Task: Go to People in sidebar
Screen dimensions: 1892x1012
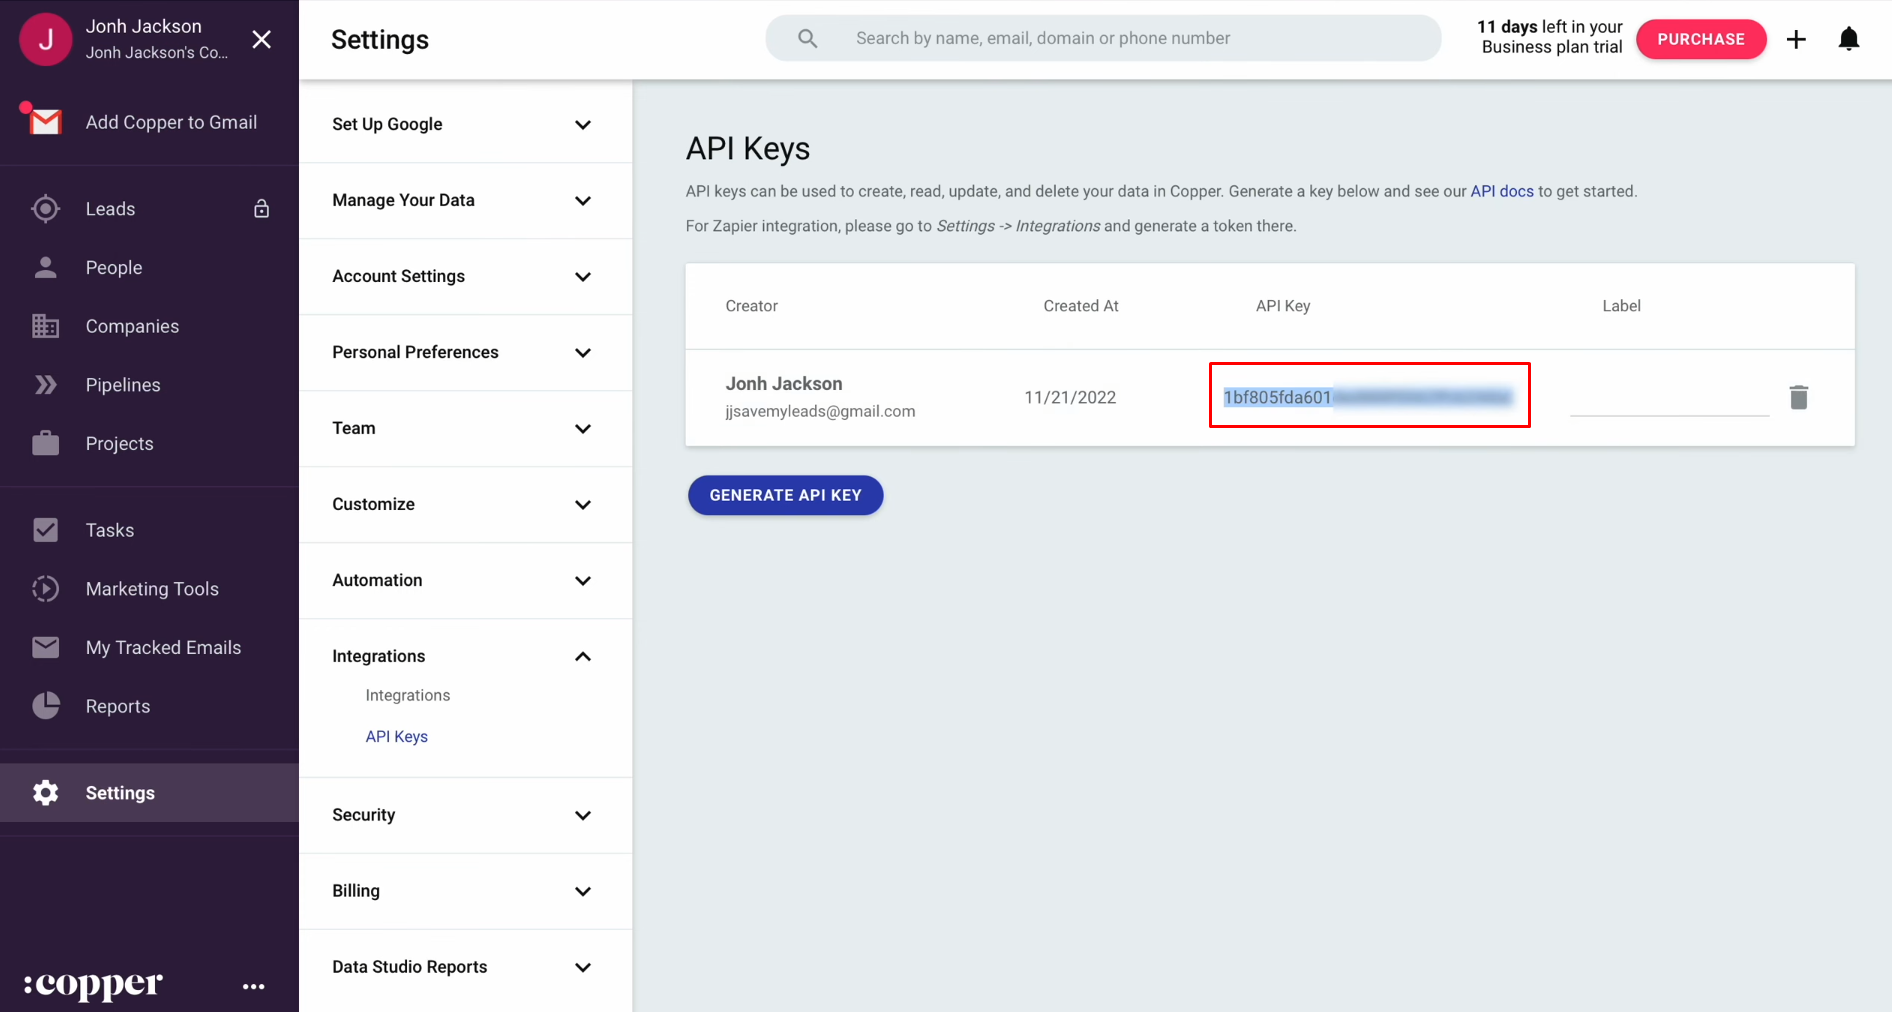Action: pos(114,267)
